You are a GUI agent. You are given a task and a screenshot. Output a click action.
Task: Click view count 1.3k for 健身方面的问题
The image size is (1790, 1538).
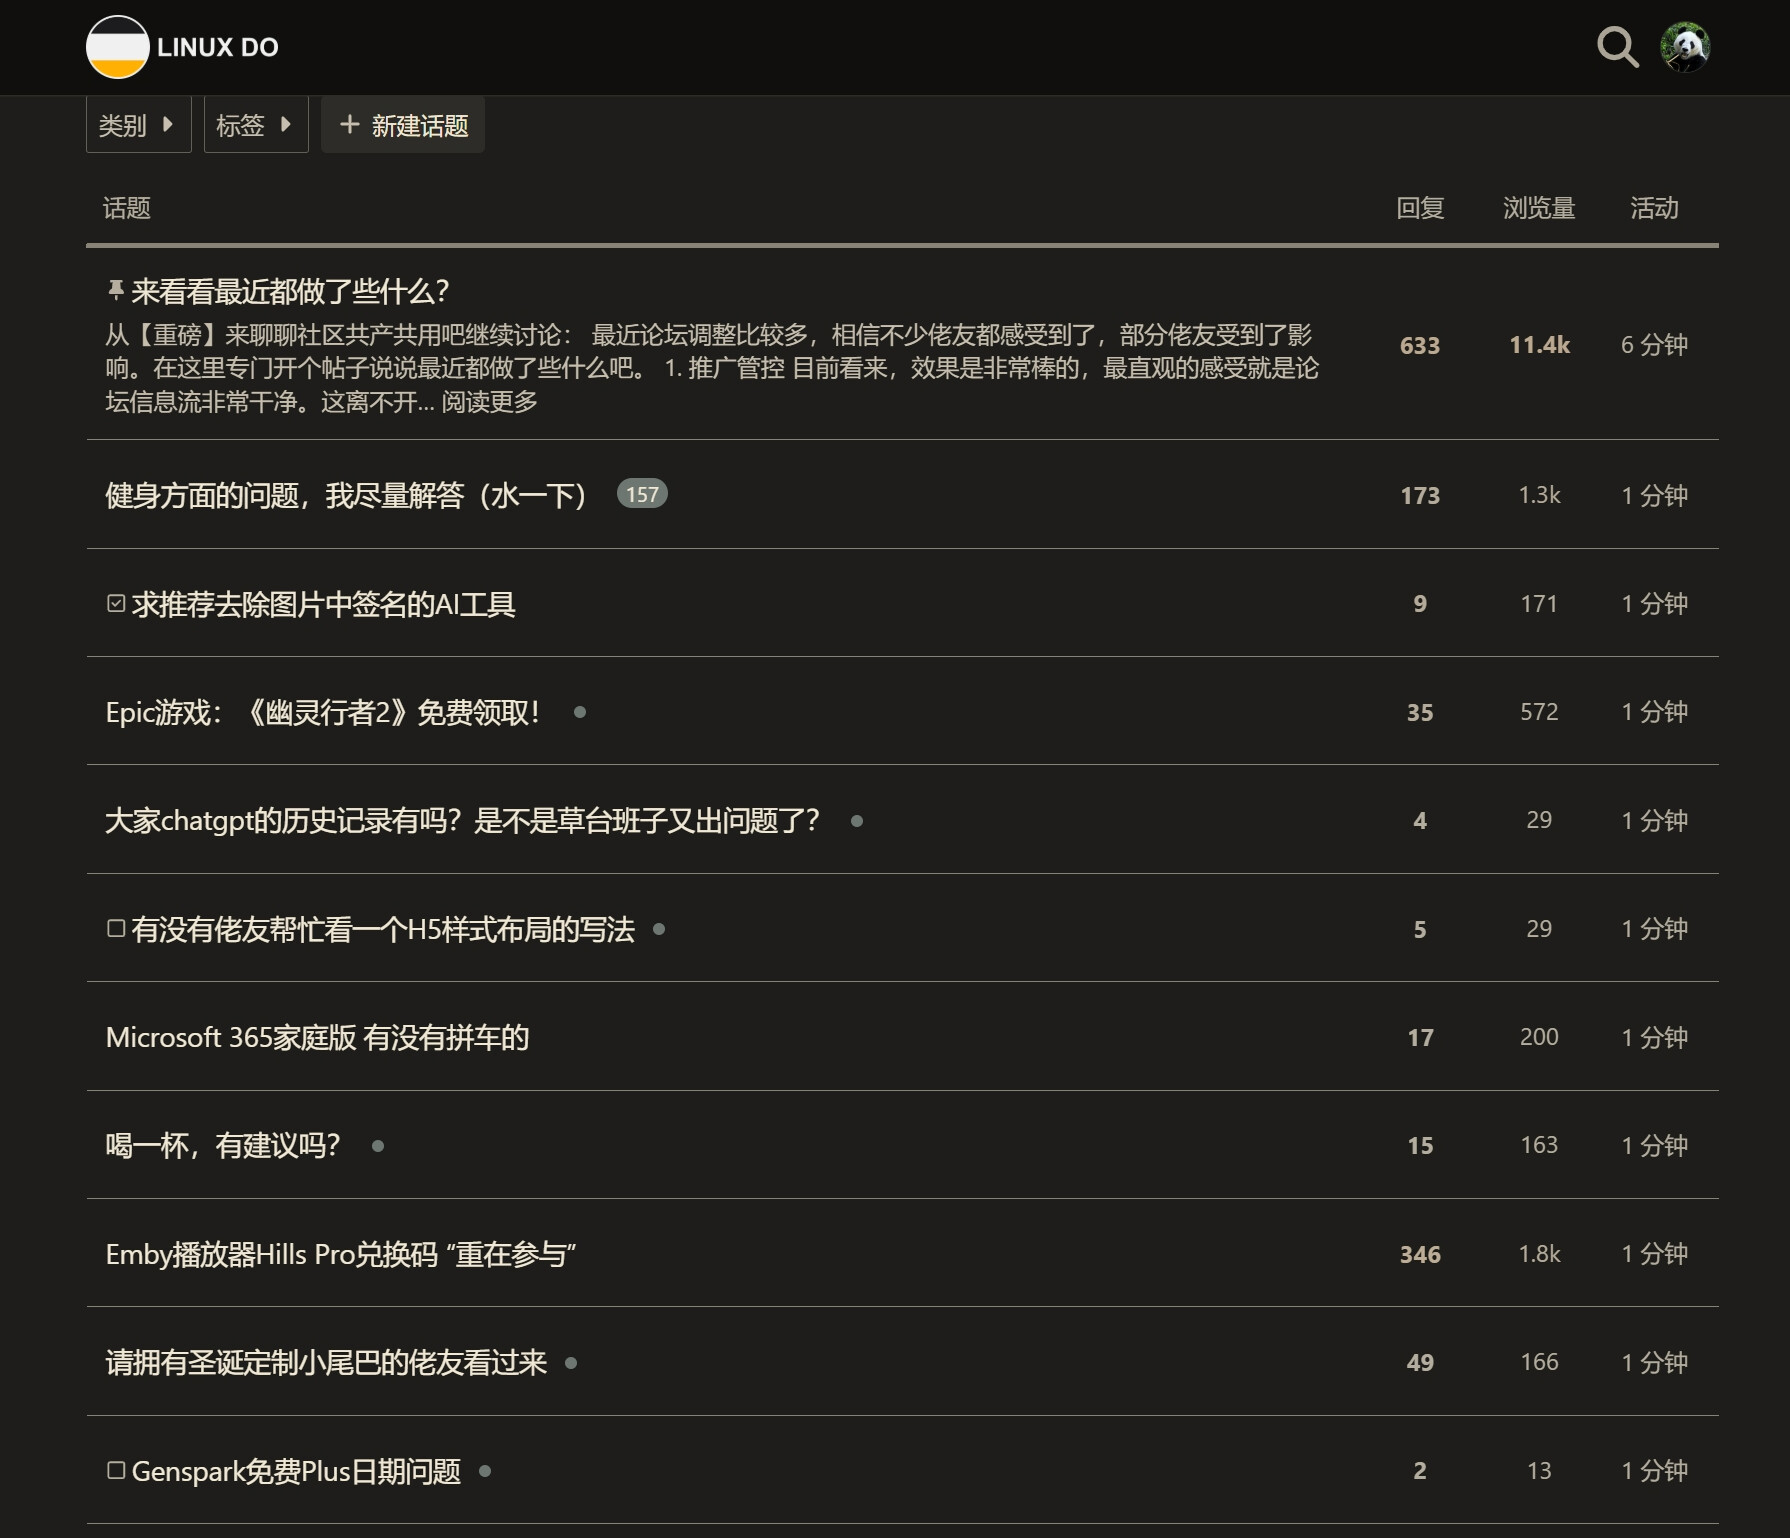click(x=1539, y=495)
